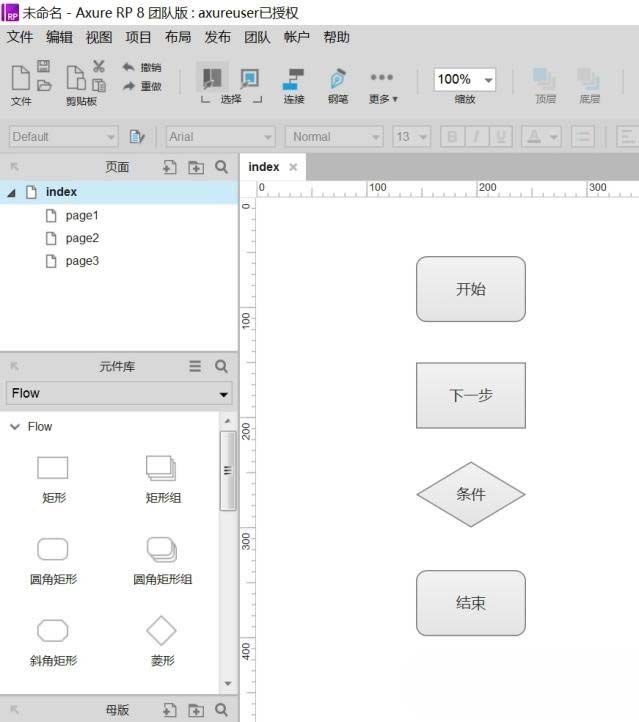Viewport: 639px width, 722px height.
Task: Collapse the Flow section chevron
Action: [x=15, y=427]
